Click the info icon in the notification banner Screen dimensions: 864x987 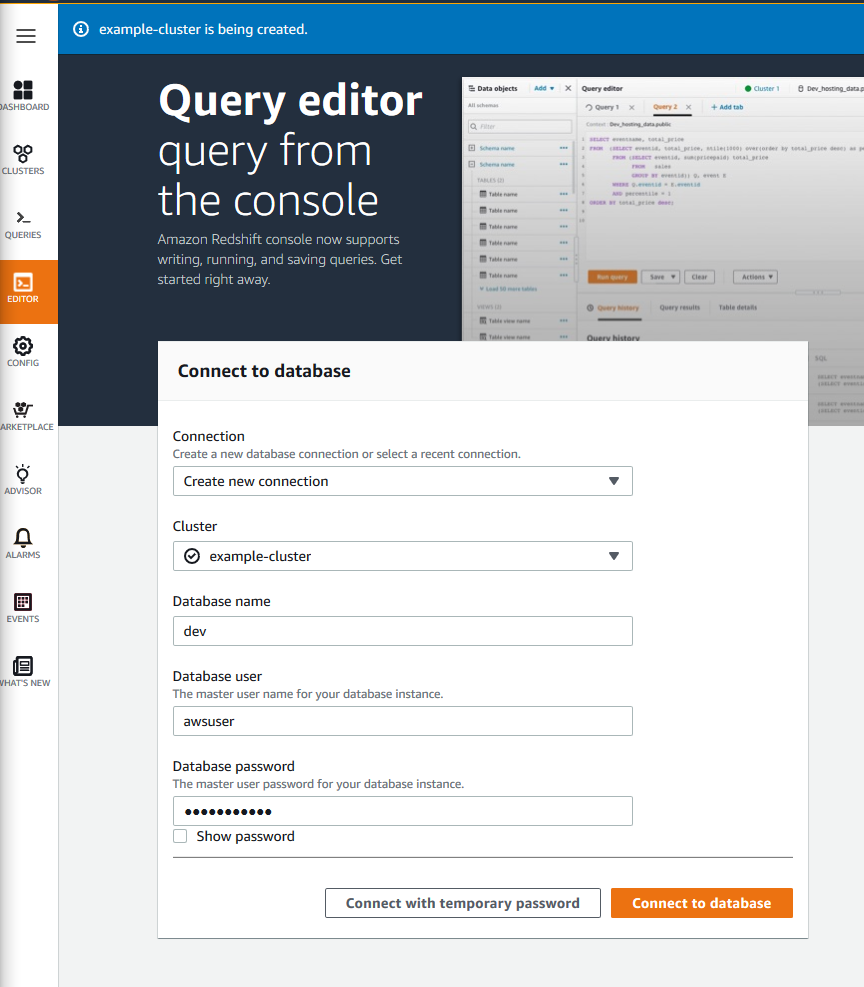click(81, 29)
